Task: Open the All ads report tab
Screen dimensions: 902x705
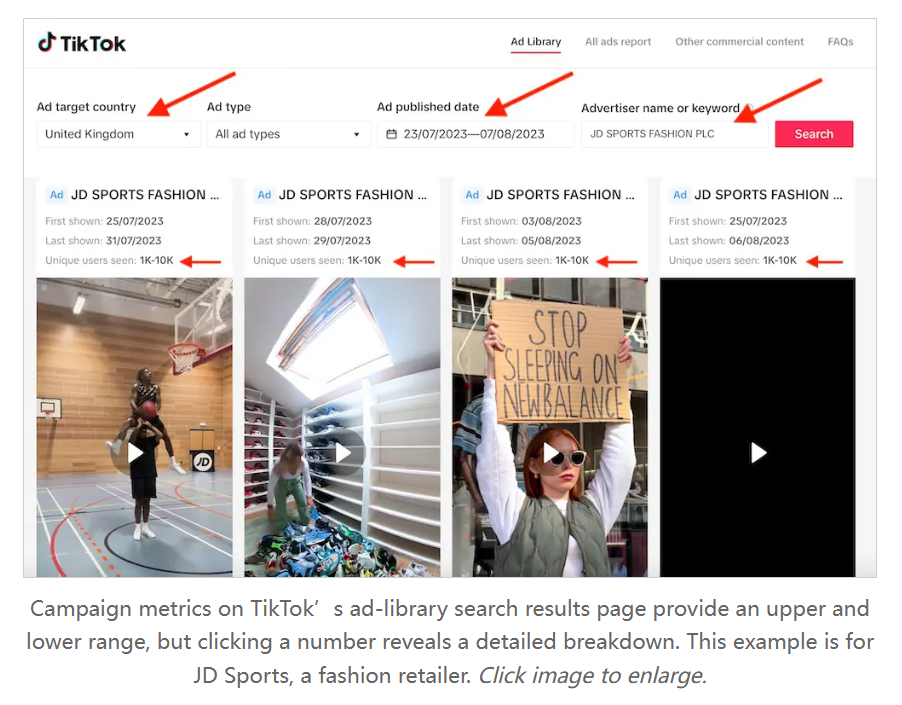Action: pos(618,42)
